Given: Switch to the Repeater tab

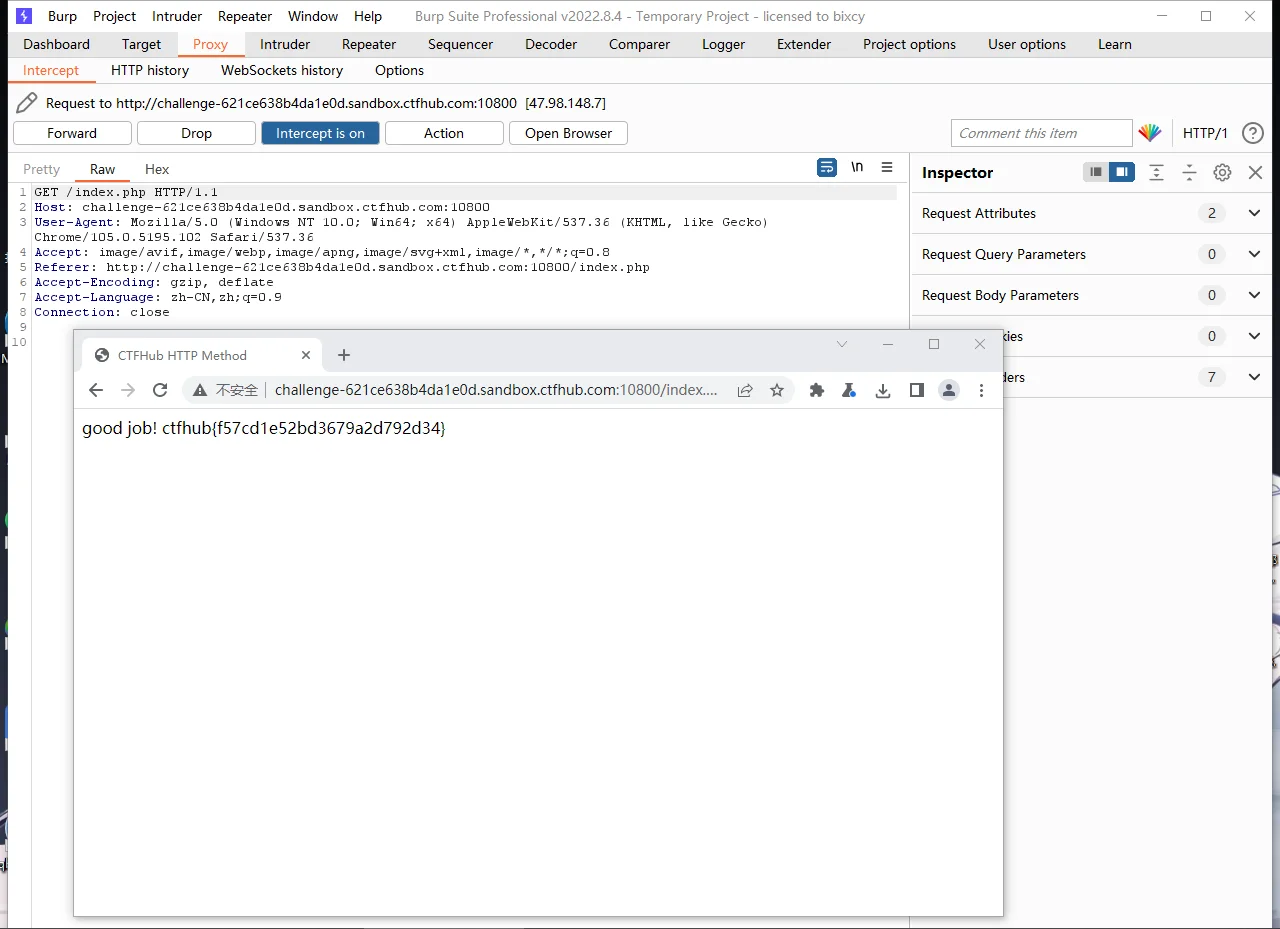Looking at the screenshot, I should [369, 44].
